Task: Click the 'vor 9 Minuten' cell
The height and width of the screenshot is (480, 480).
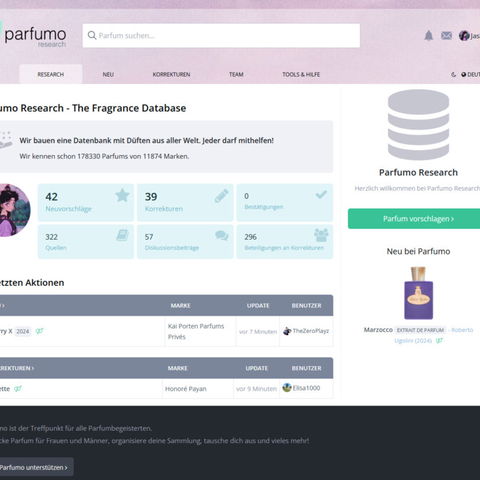Action: pos(256,389)
